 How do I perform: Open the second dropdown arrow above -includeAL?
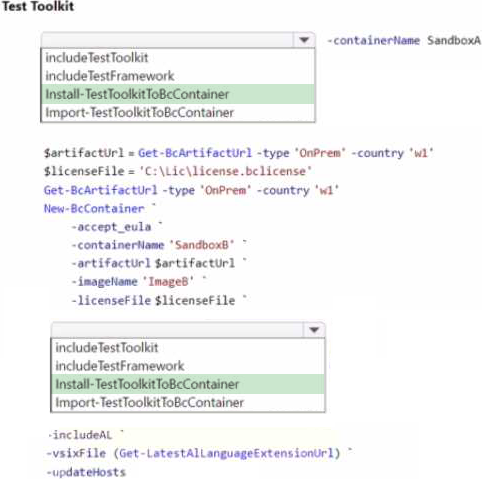314,330
